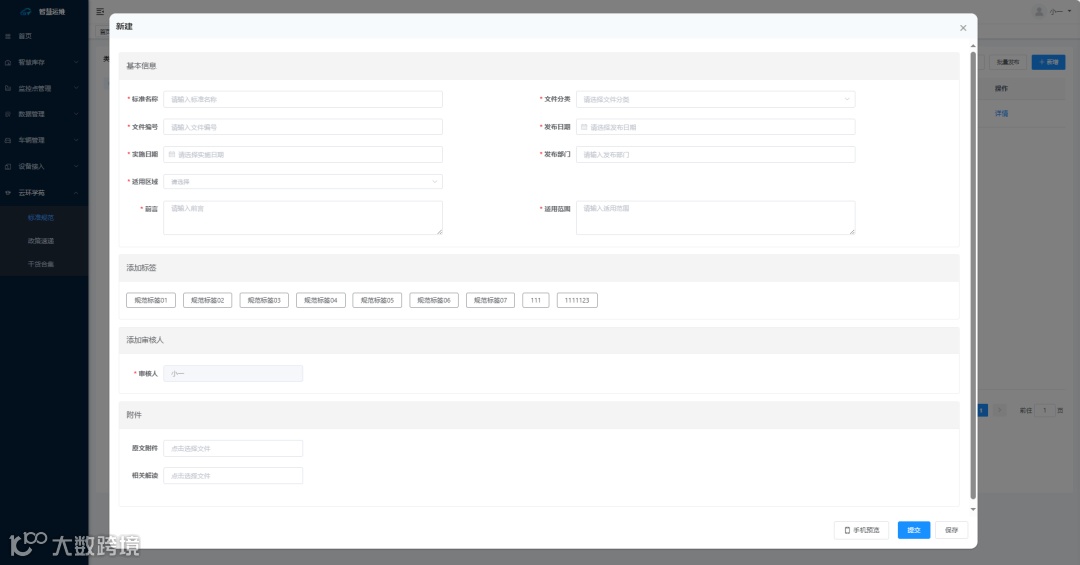Screen dimensions: 1080x565
Task: Expand the 智慧库存 menu chevron
Action: coord(76,62)
